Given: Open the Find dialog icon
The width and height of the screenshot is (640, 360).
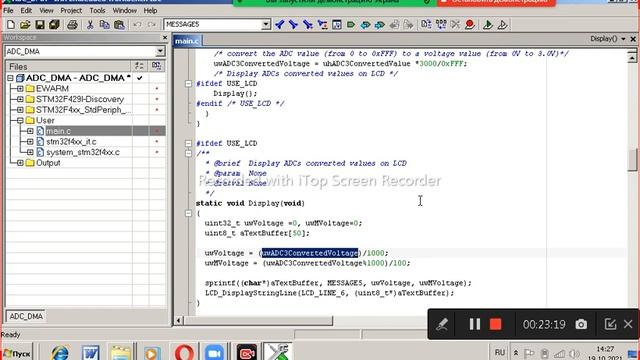Looking at the screenshot, I should (x=308, y=24).
